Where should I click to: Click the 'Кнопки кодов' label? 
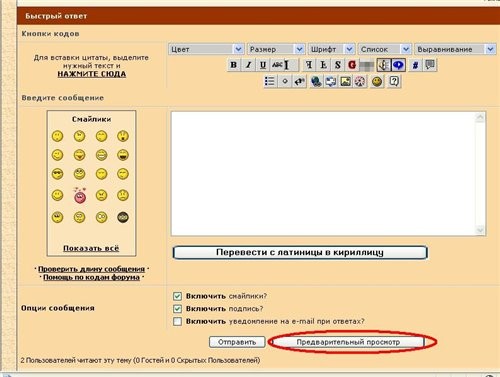point(50,34)
